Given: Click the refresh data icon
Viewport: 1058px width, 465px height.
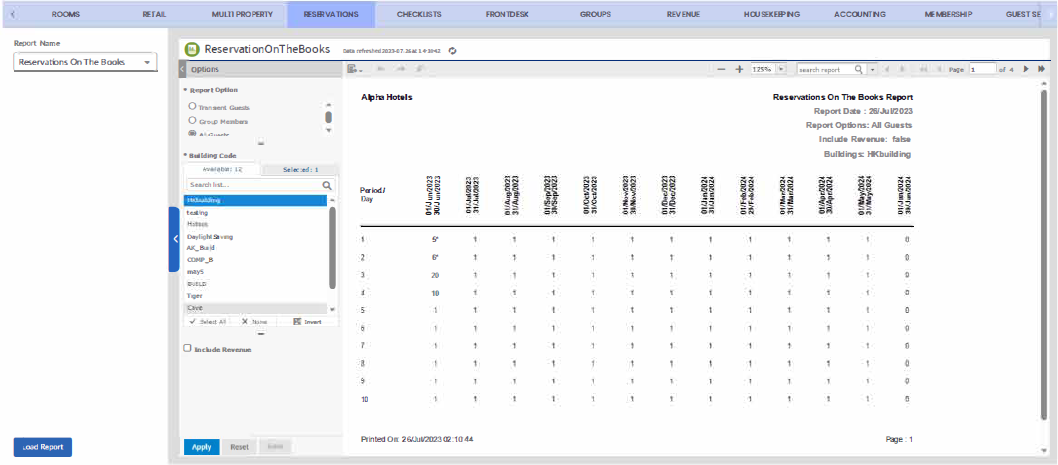Looking at the screenshot, I should [453, 50].
